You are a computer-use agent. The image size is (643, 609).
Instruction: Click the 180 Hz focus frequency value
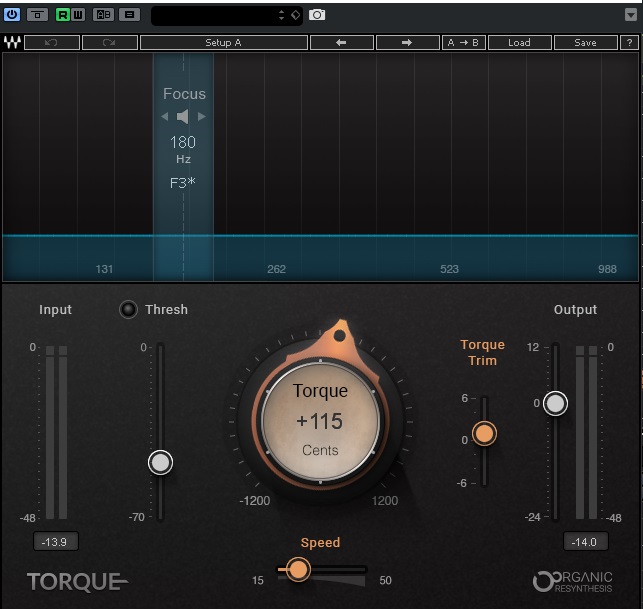pyautogui.click(x=183, y=142)
